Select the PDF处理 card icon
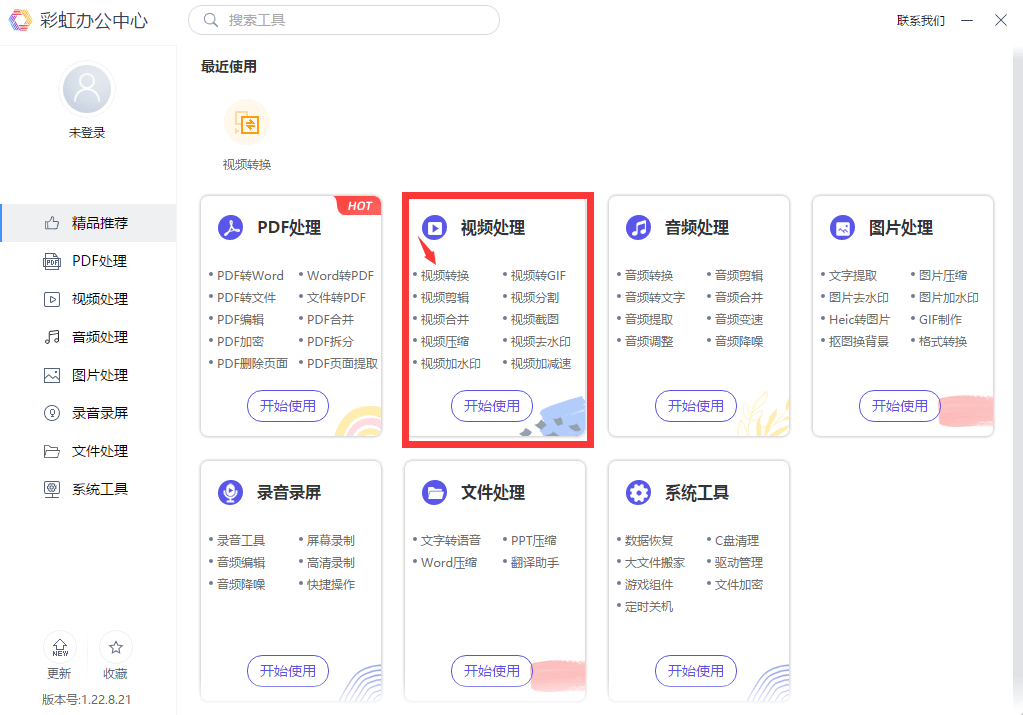The image size is (1023, 715). (x=230, y=227)
